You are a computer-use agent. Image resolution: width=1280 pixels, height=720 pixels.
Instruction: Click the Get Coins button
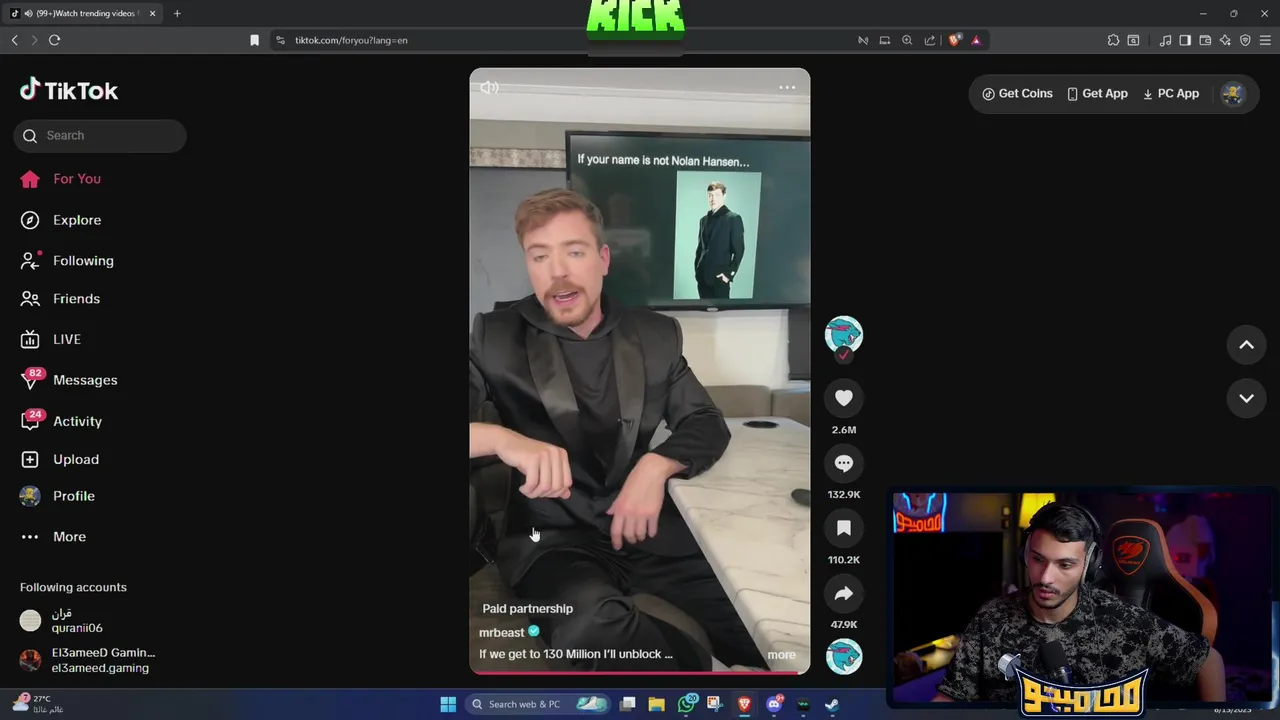(1017, 94)
